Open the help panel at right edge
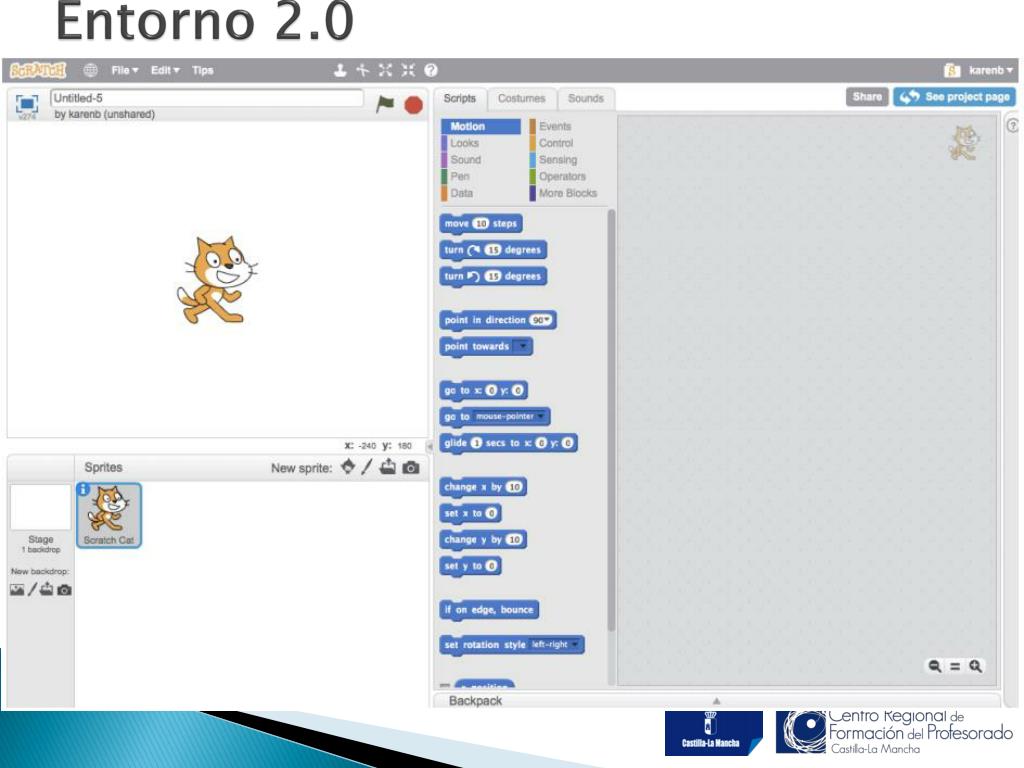The height and width of the screenshot is (768, 1024). (x=1012, y=125)
